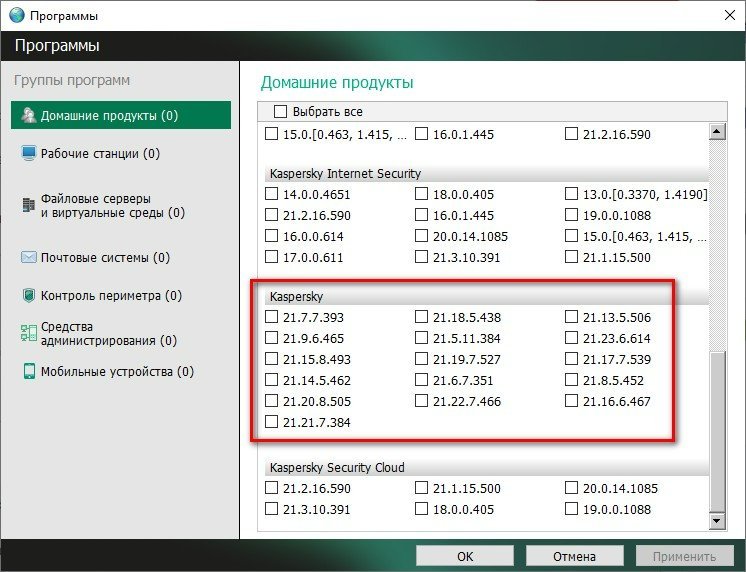Enable Kaspersky version 21.8.5.452

[x=571, y=380]
